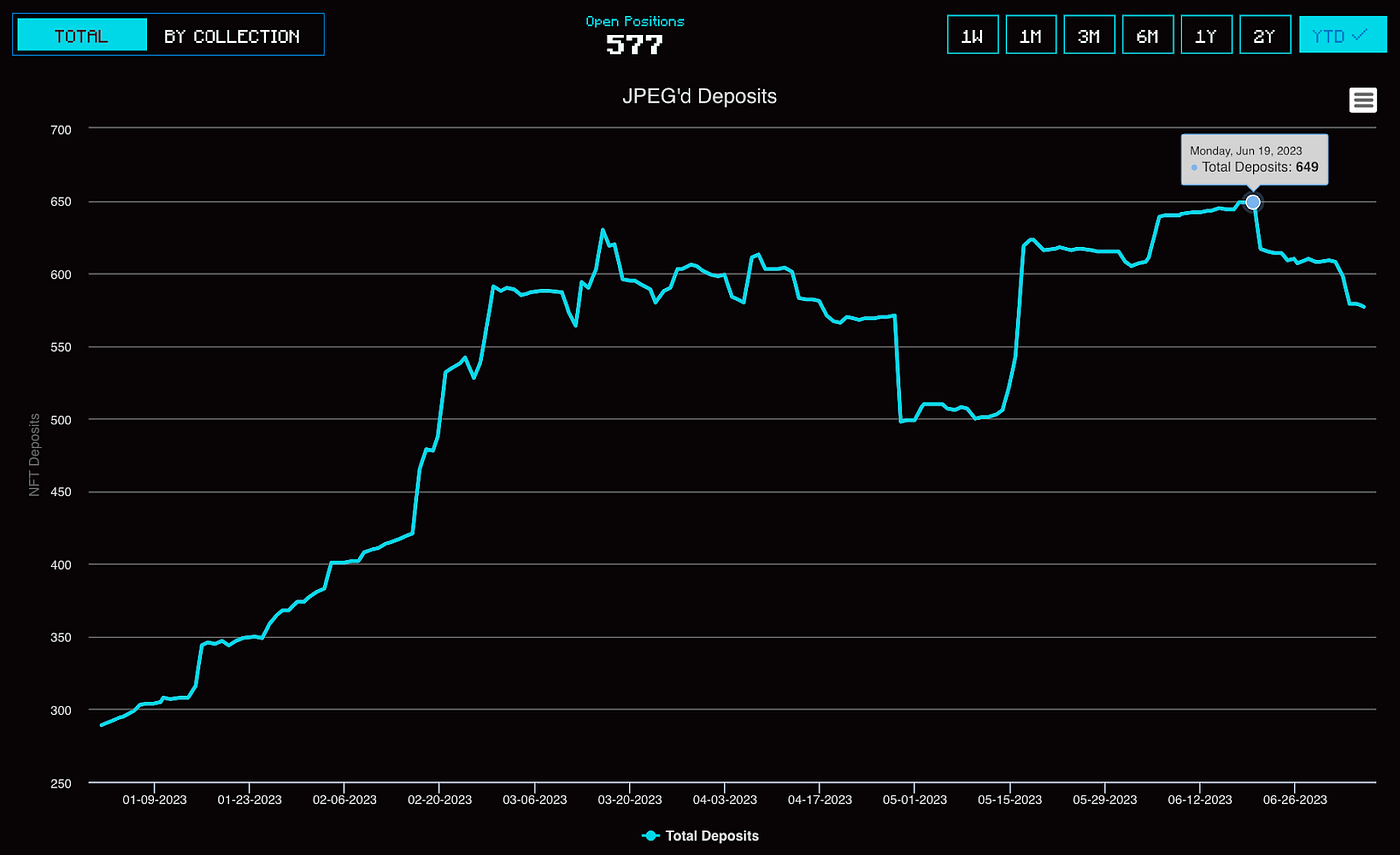This screenshot has height=855, width=1400.
Task: Toggle the Total Deposits legend item
Action: pyautogui.click(x=700, y=836)
